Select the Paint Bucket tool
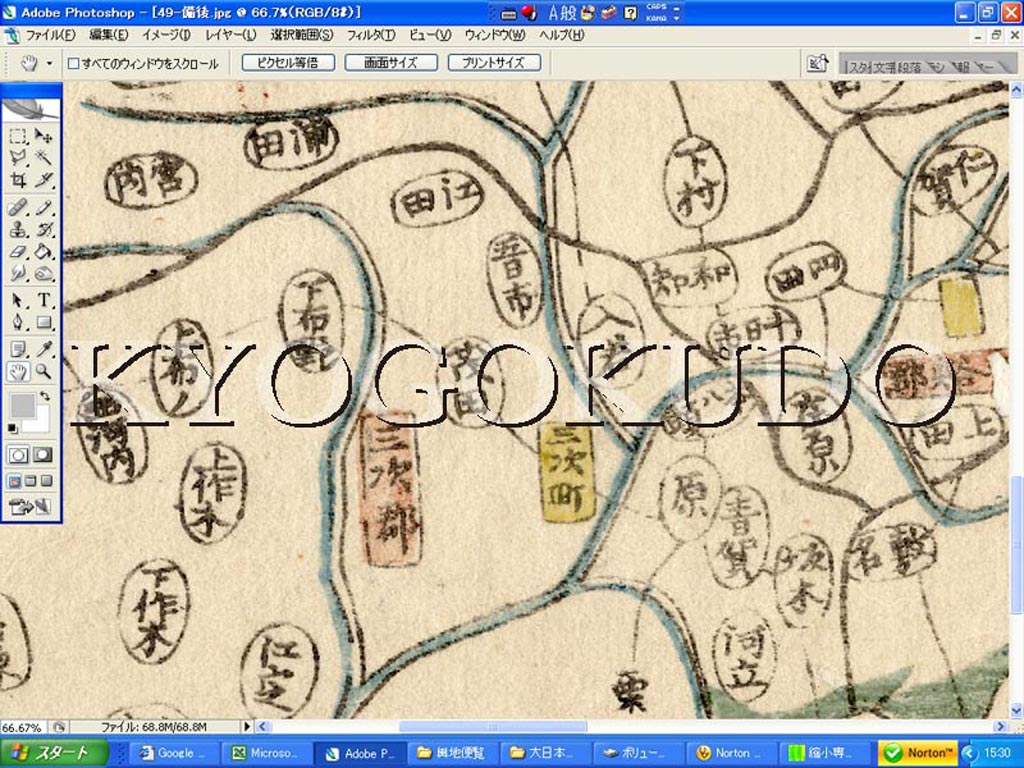This screenshot has height=768, width=1024. [x=44, y=251]
